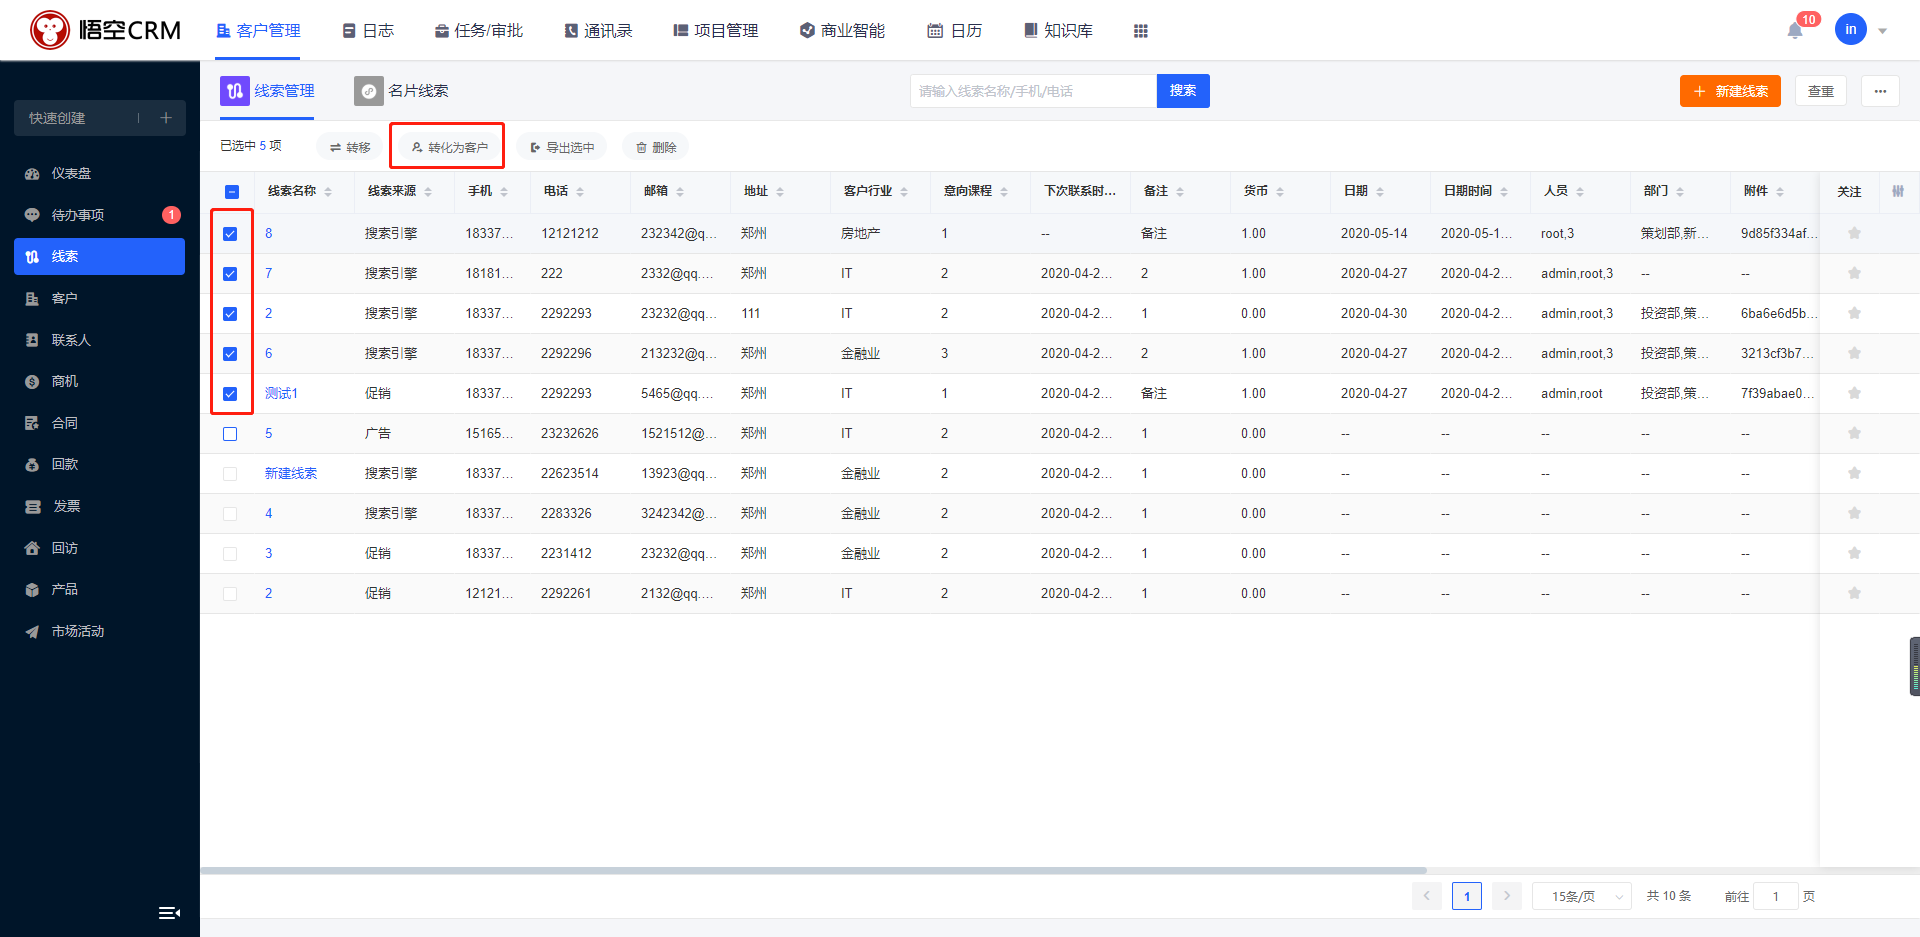1920x937 pixels.
Task: Toggle the select-all header checkbox
Action: pos(231,191)
